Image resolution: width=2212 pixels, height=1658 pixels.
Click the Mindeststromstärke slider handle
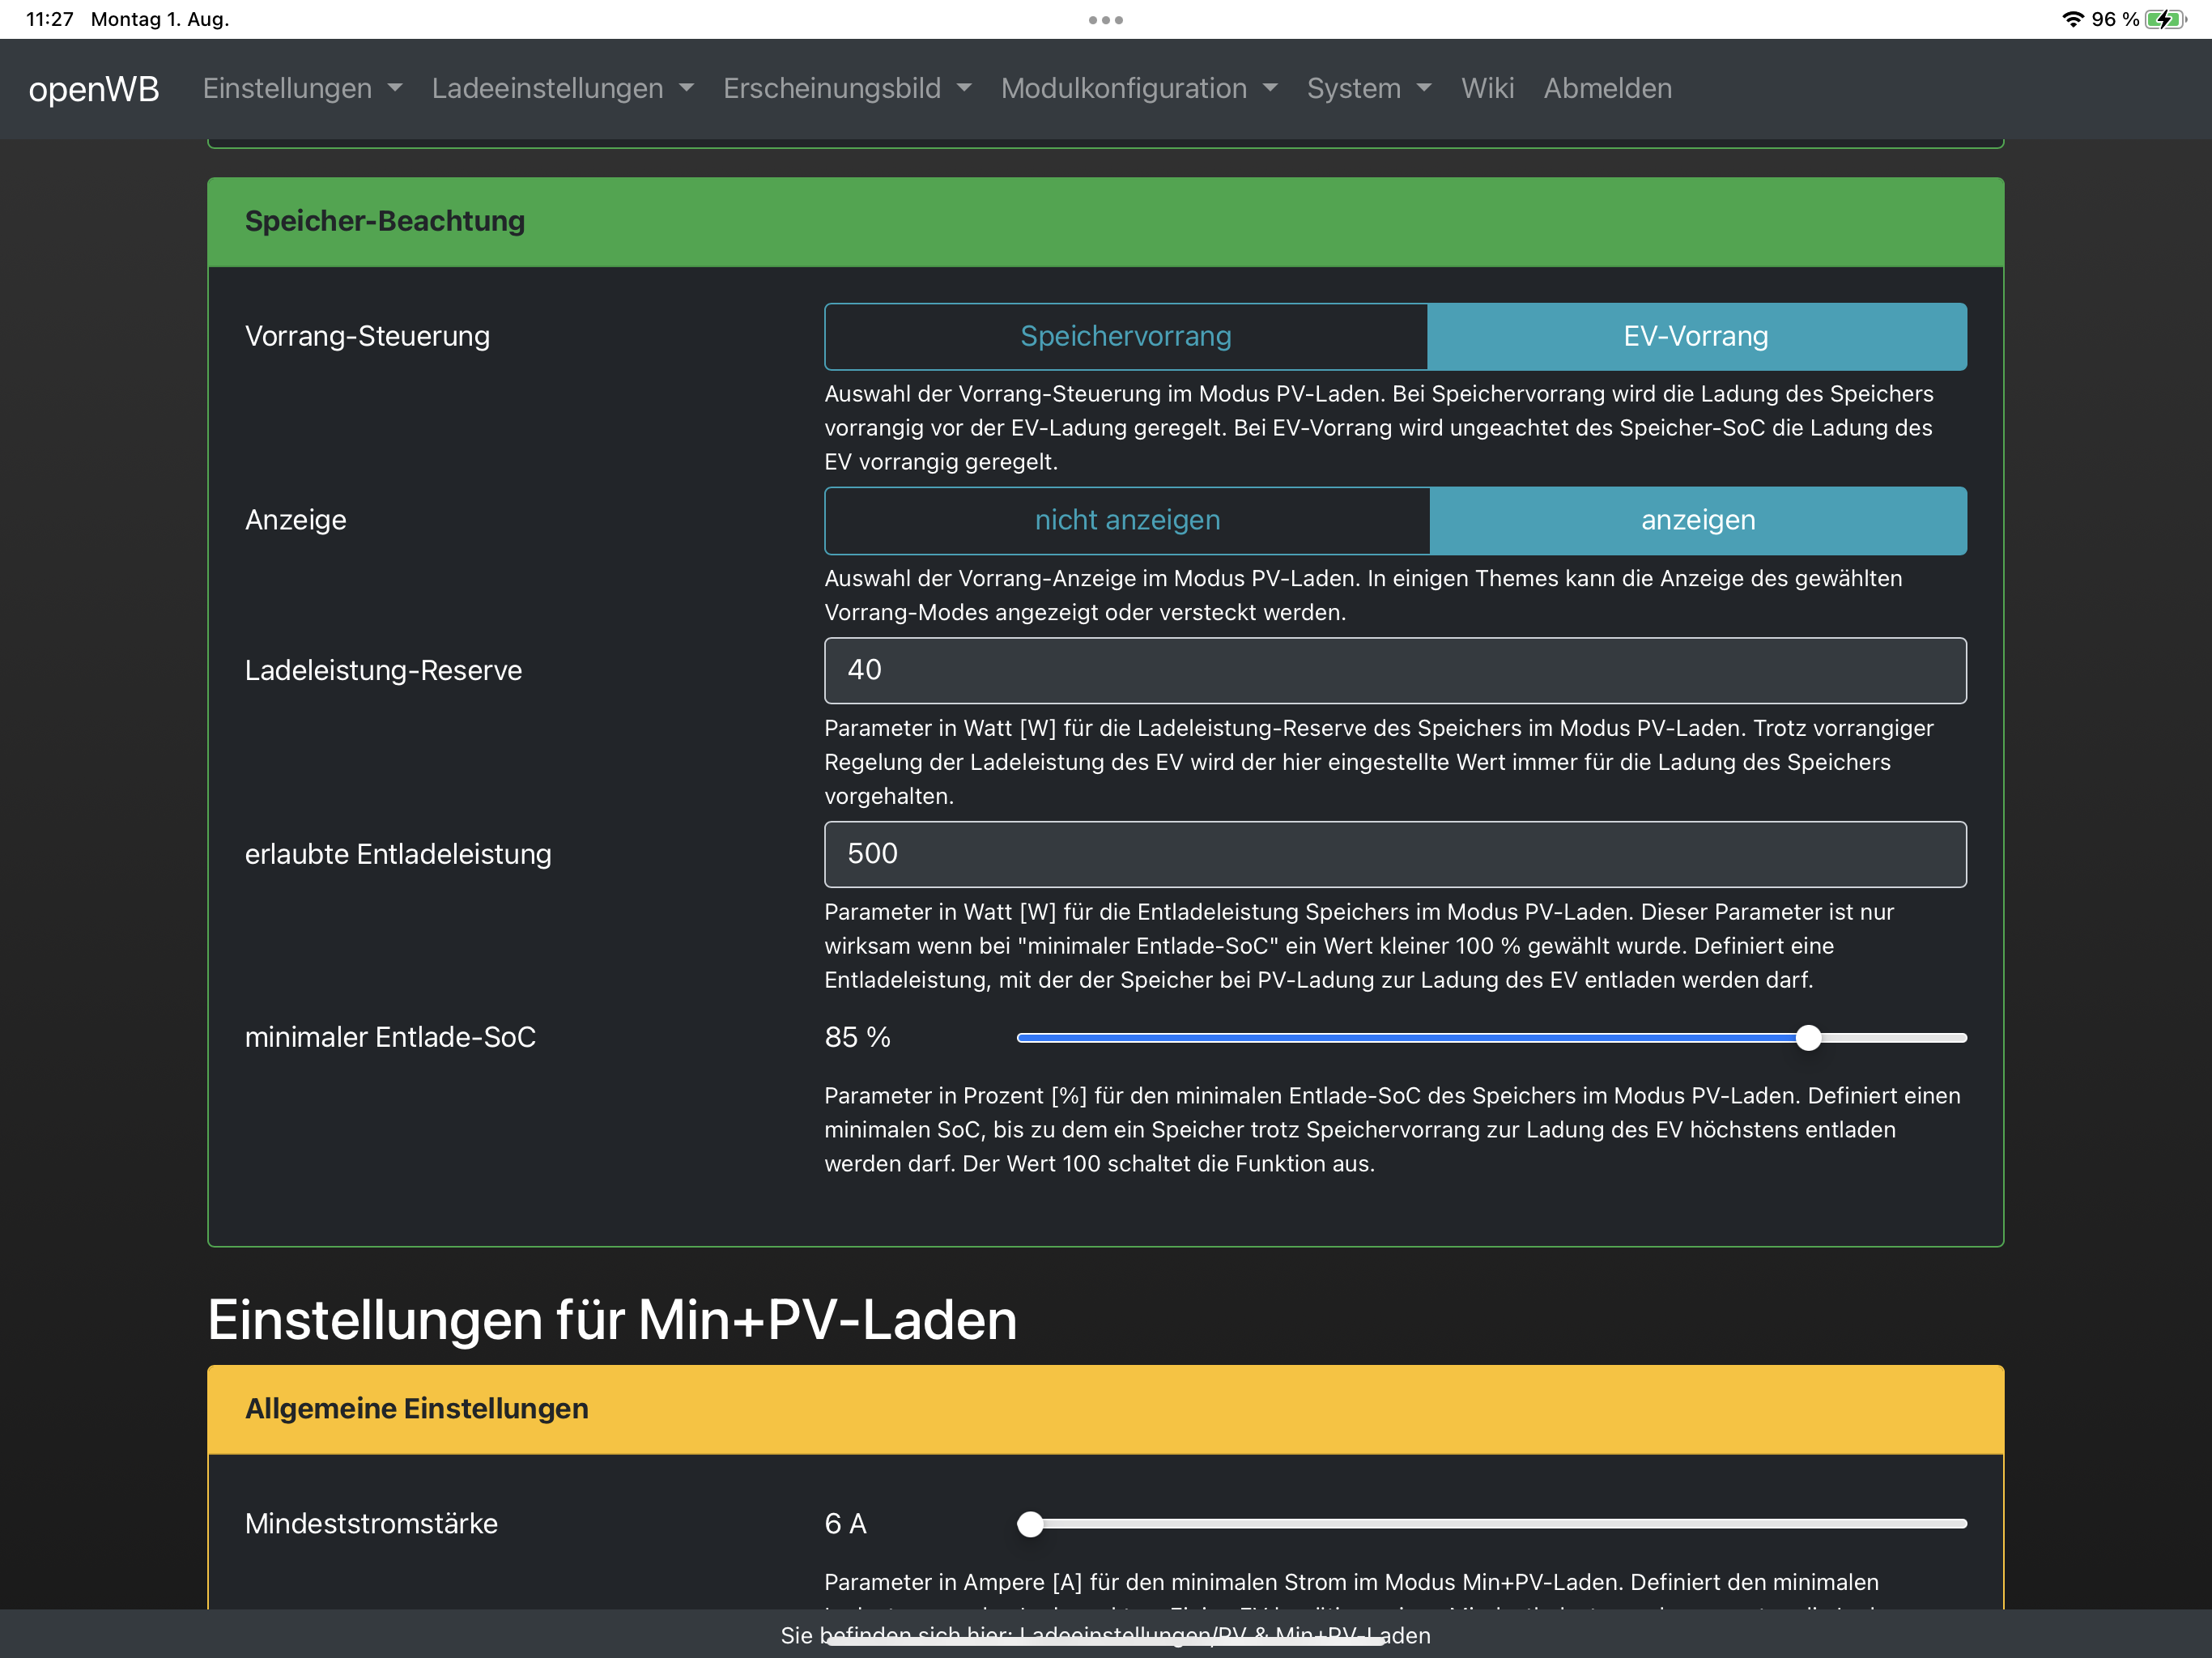pyautogui.click(x=1030, y=1524)
